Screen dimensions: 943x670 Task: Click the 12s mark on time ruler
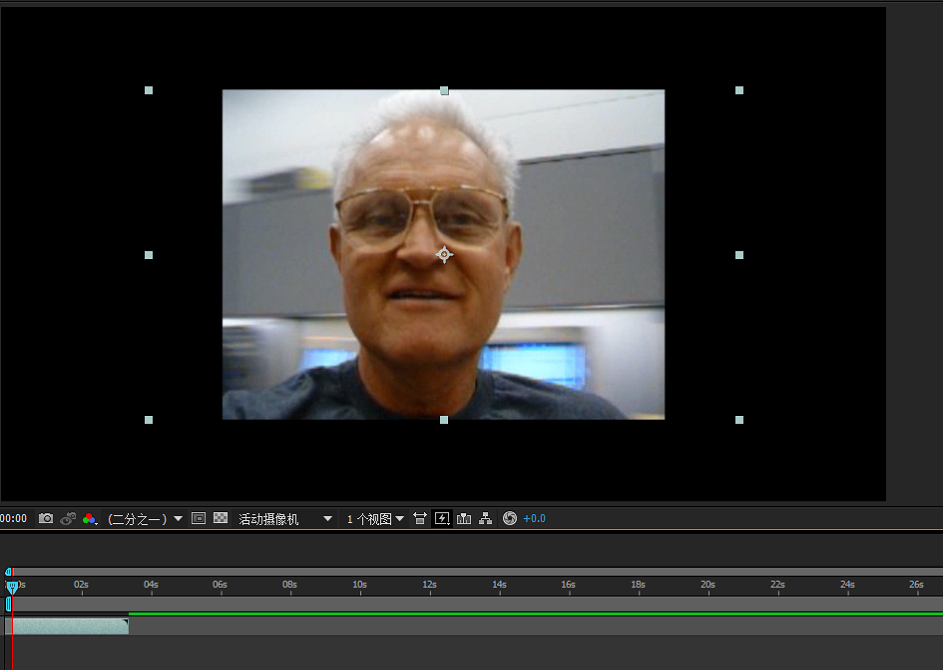(429, 585)
